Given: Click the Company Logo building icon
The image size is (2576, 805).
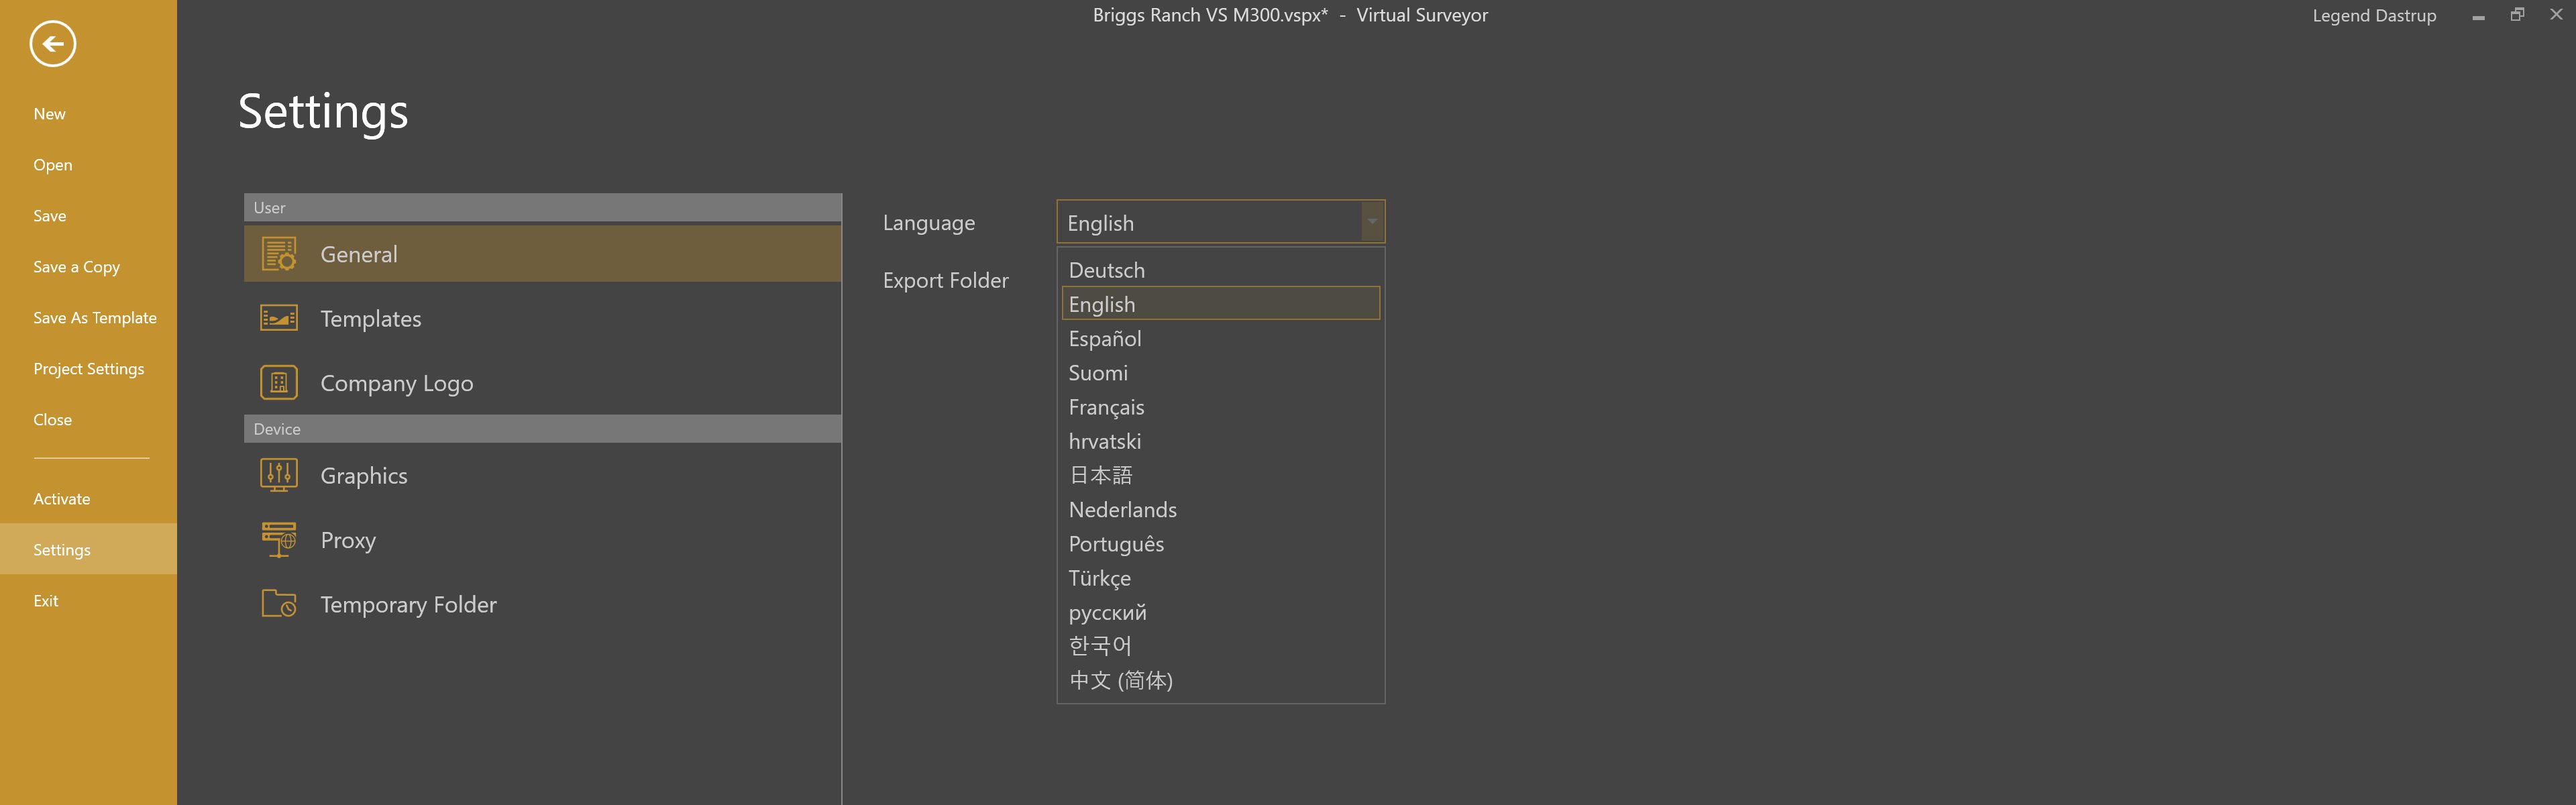Looking at the screenshot, I should pos(279,382).
